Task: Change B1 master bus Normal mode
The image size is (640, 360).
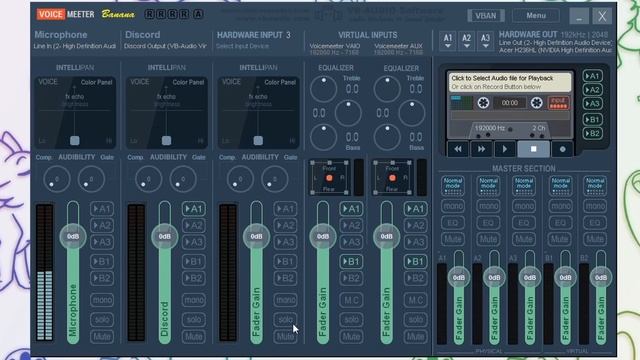Action: 560,185
